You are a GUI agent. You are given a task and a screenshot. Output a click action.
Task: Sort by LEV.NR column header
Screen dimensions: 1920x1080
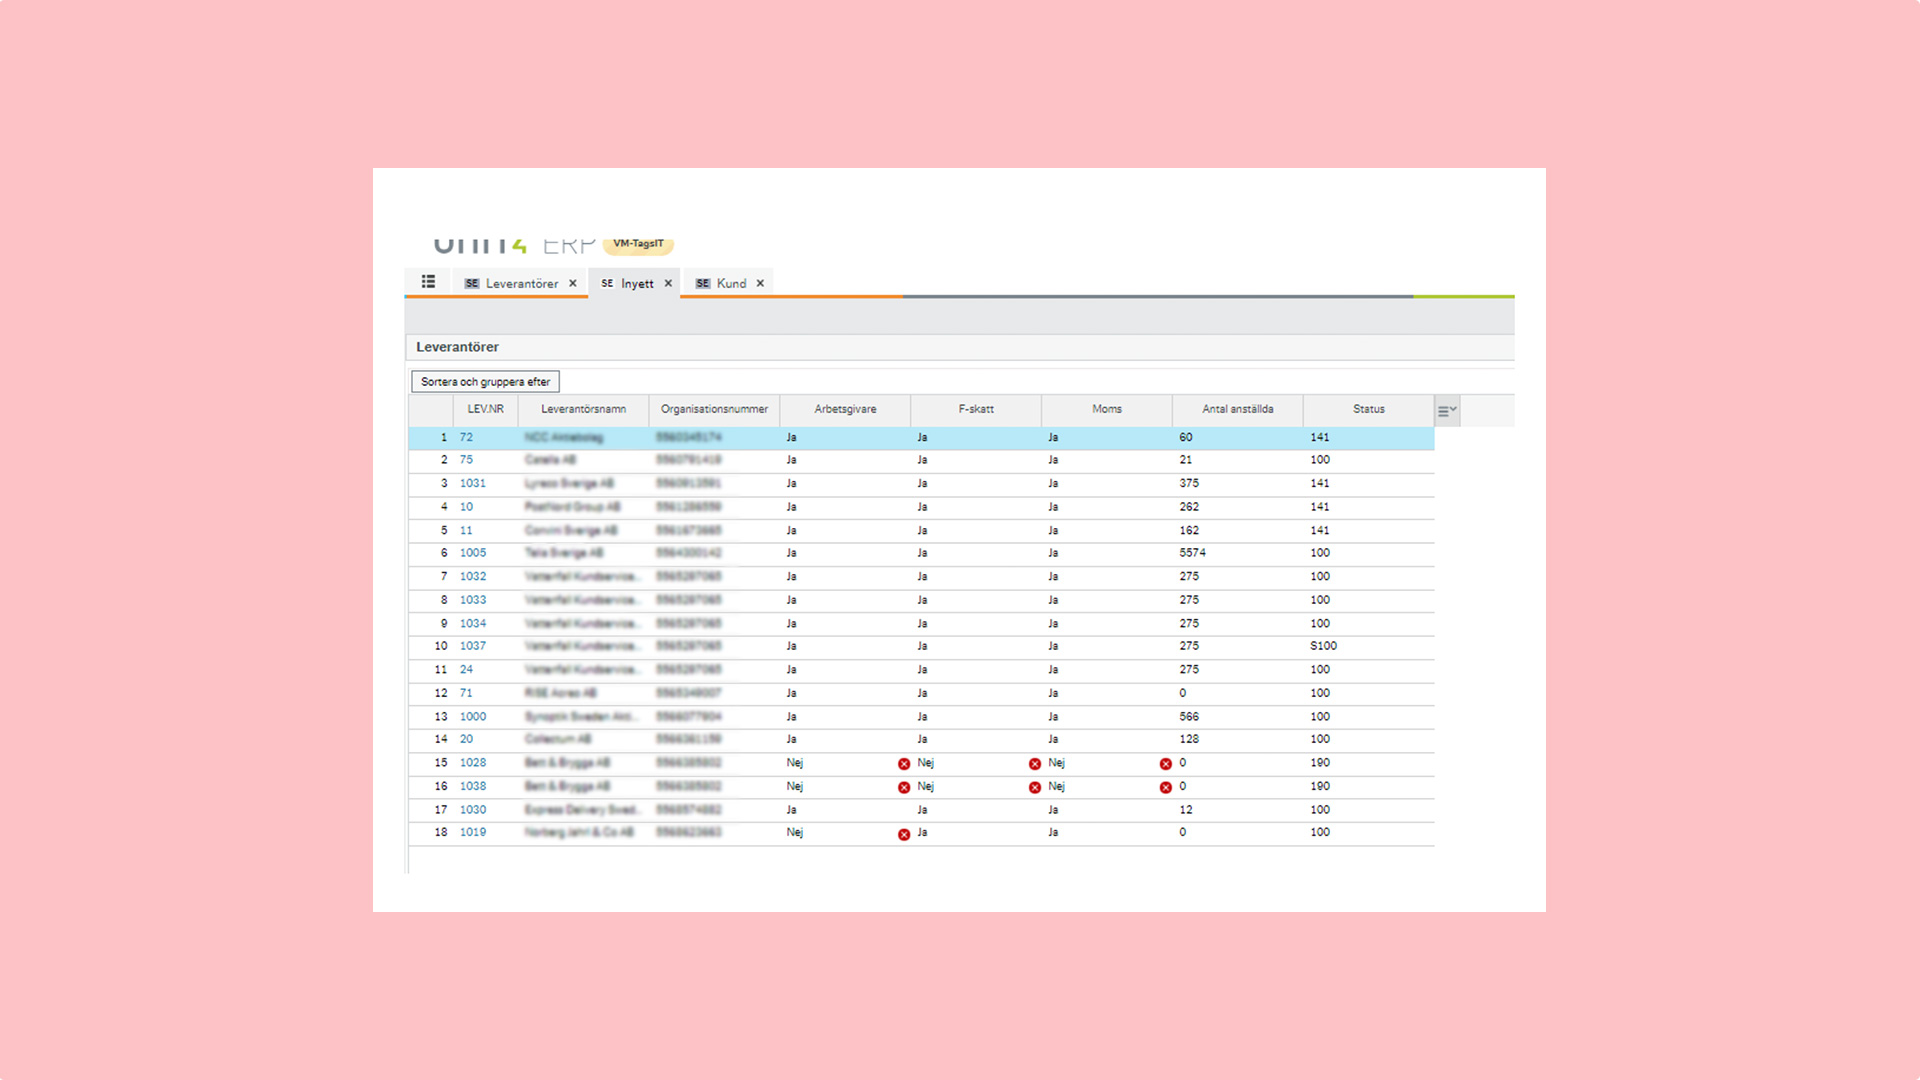pyautogui.click(x=486, y=409)
